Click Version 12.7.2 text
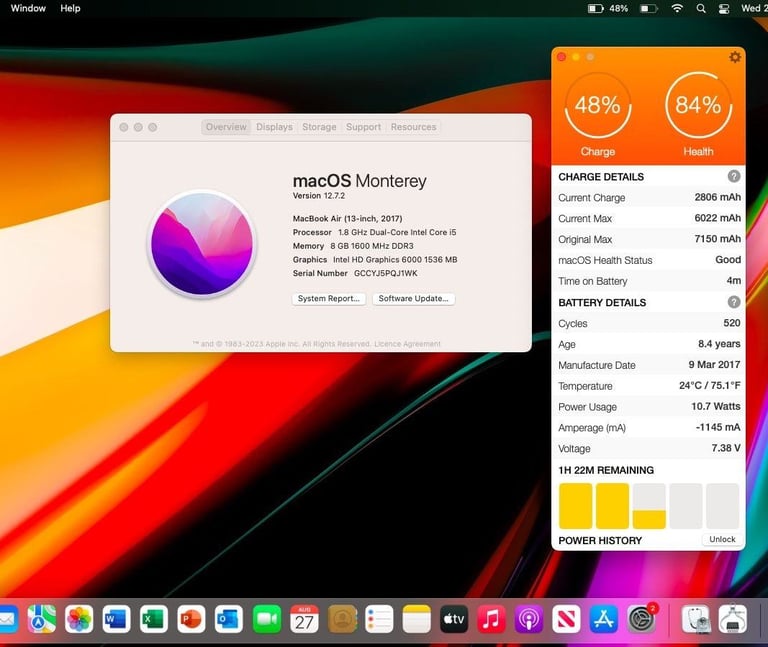The width and height of the screenshot is (768, 647). (x=319, y=196)
